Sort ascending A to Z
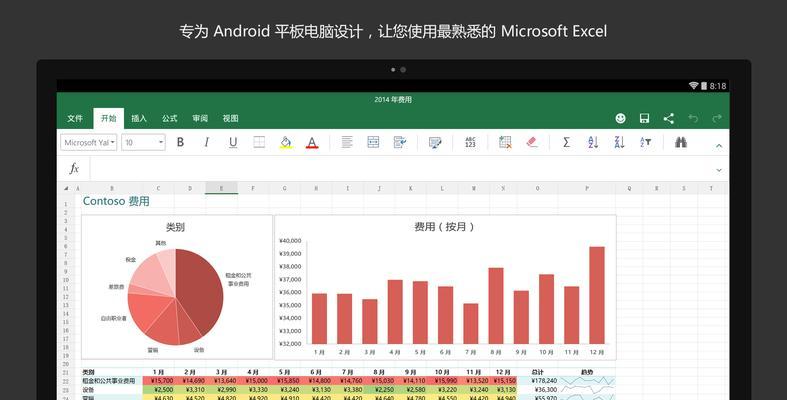The height and width of the screenshot is (400, 787). 593,143
